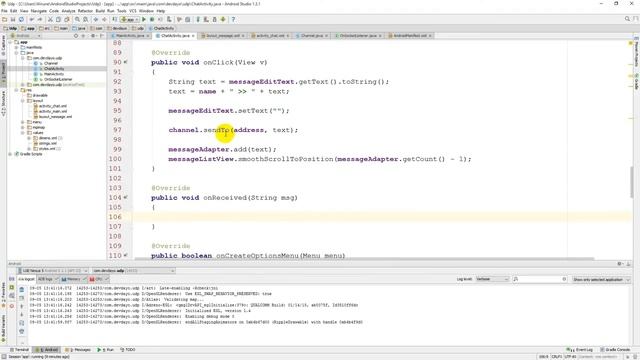Viewport: 640px width, 360px height.
Task: Open the device selector dropdown
Action: tap(53, 271)
